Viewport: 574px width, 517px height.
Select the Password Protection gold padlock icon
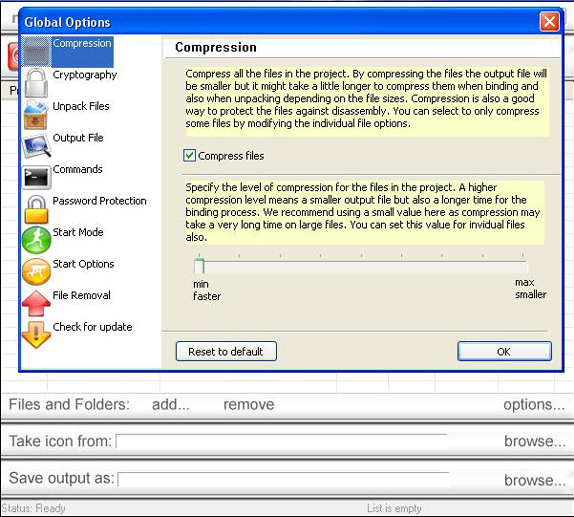[x=36, y=209]
